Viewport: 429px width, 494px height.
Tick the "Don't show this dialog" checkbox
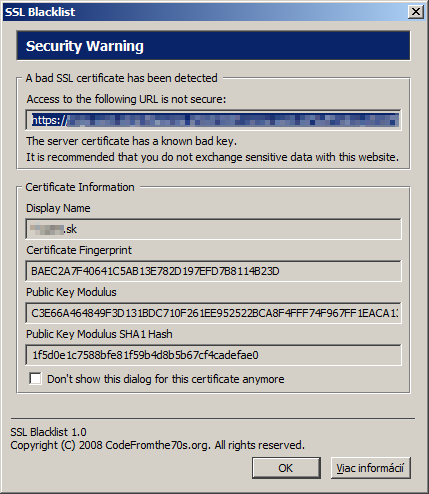click(x=35, y=379)
